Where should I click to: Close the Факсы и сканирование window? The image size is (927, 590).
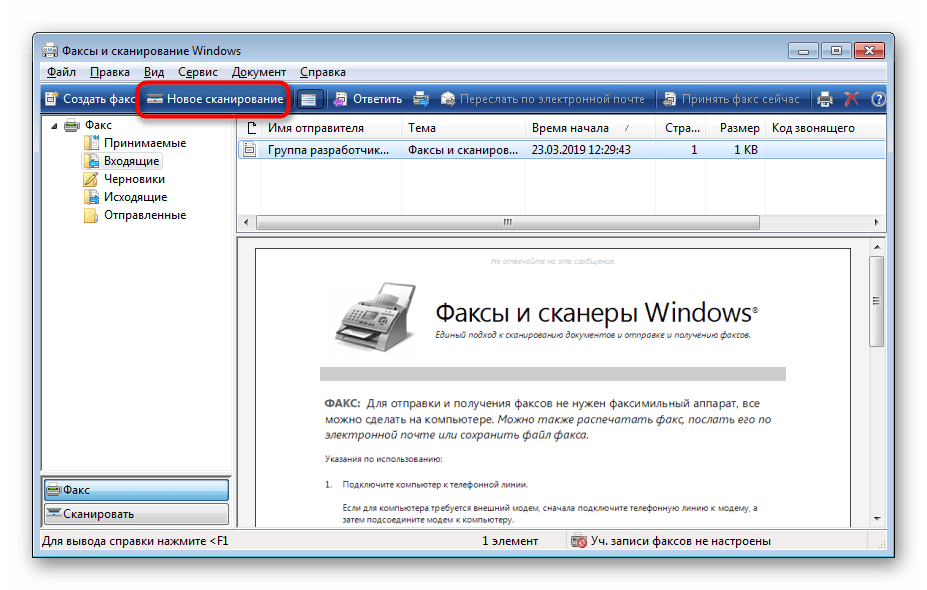(x=870, y=51)
